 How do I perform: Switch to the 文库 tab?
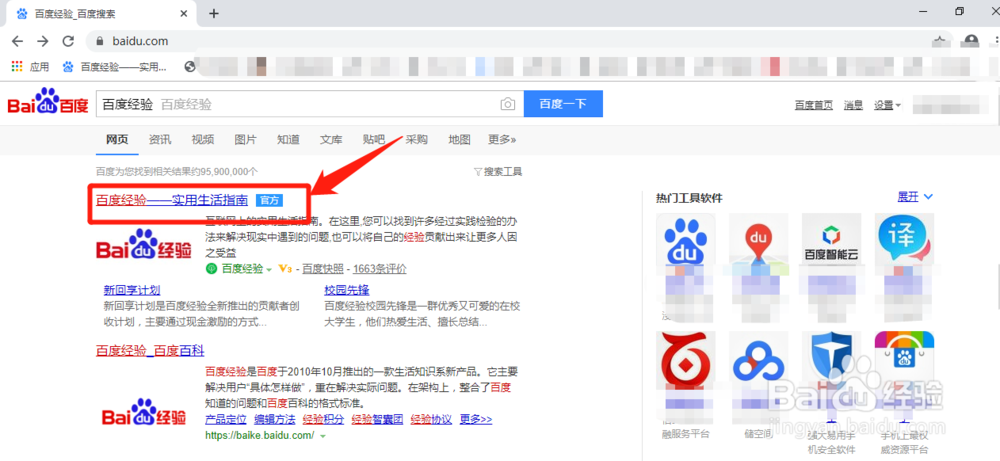point(331,140)
